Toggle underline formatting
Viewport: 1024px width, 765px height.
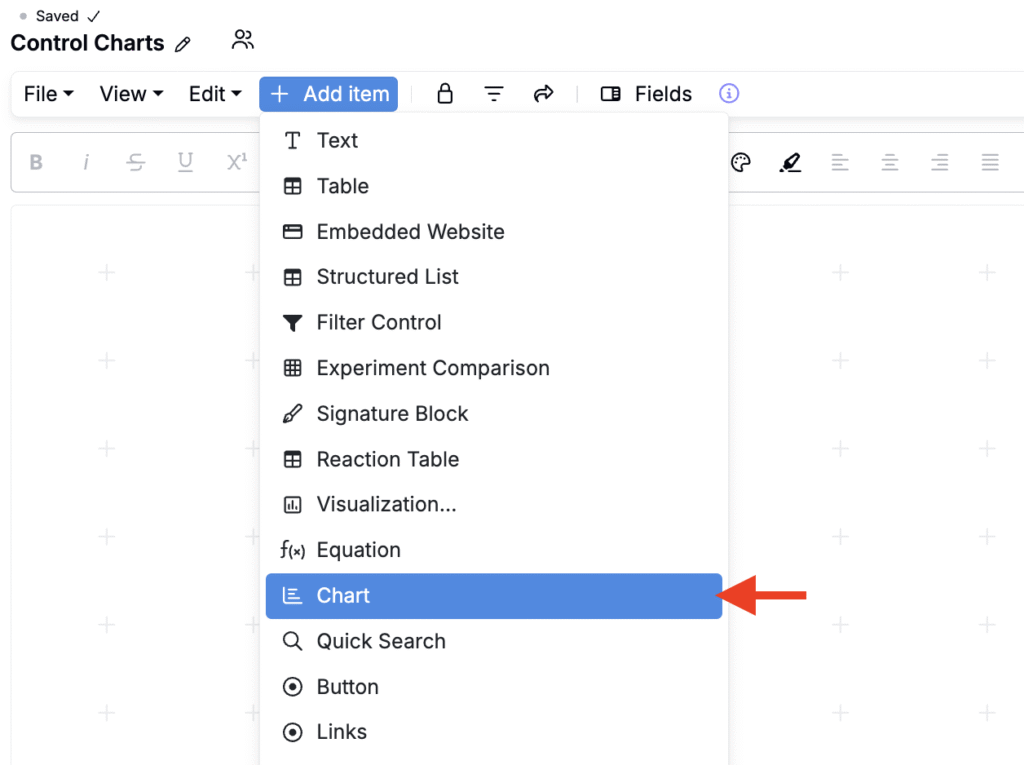(185, 162)
